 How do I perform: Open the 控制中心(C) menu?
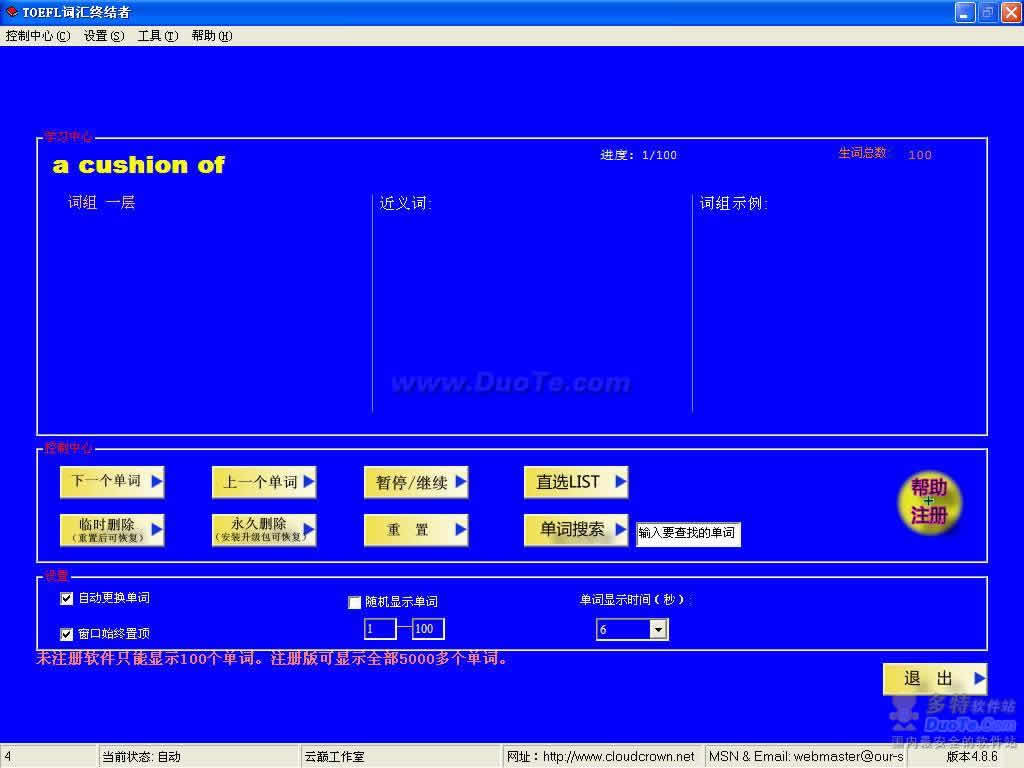click(38, 36)
